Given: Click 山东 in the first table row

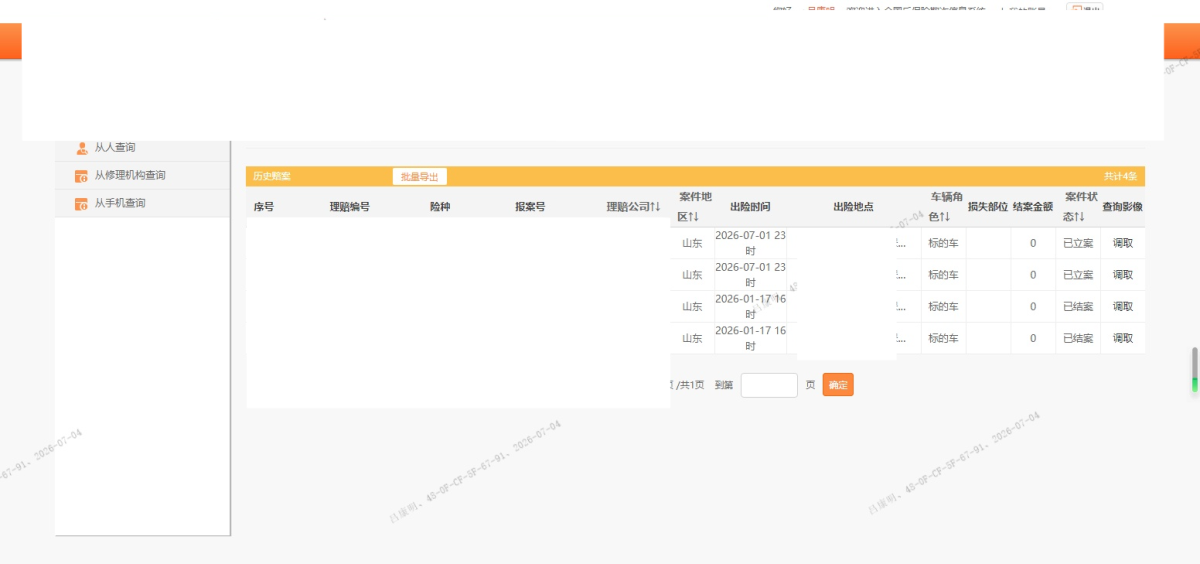Looking at the screenshot, I should (693, 243).
